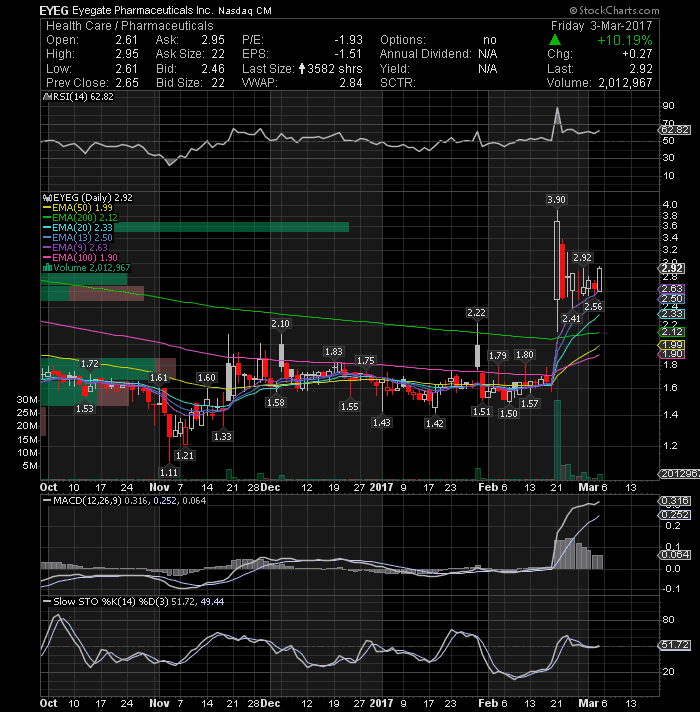Click the 30M volume axis label
The height and width of the screenshot is (712, 700).
click(27, 400)
